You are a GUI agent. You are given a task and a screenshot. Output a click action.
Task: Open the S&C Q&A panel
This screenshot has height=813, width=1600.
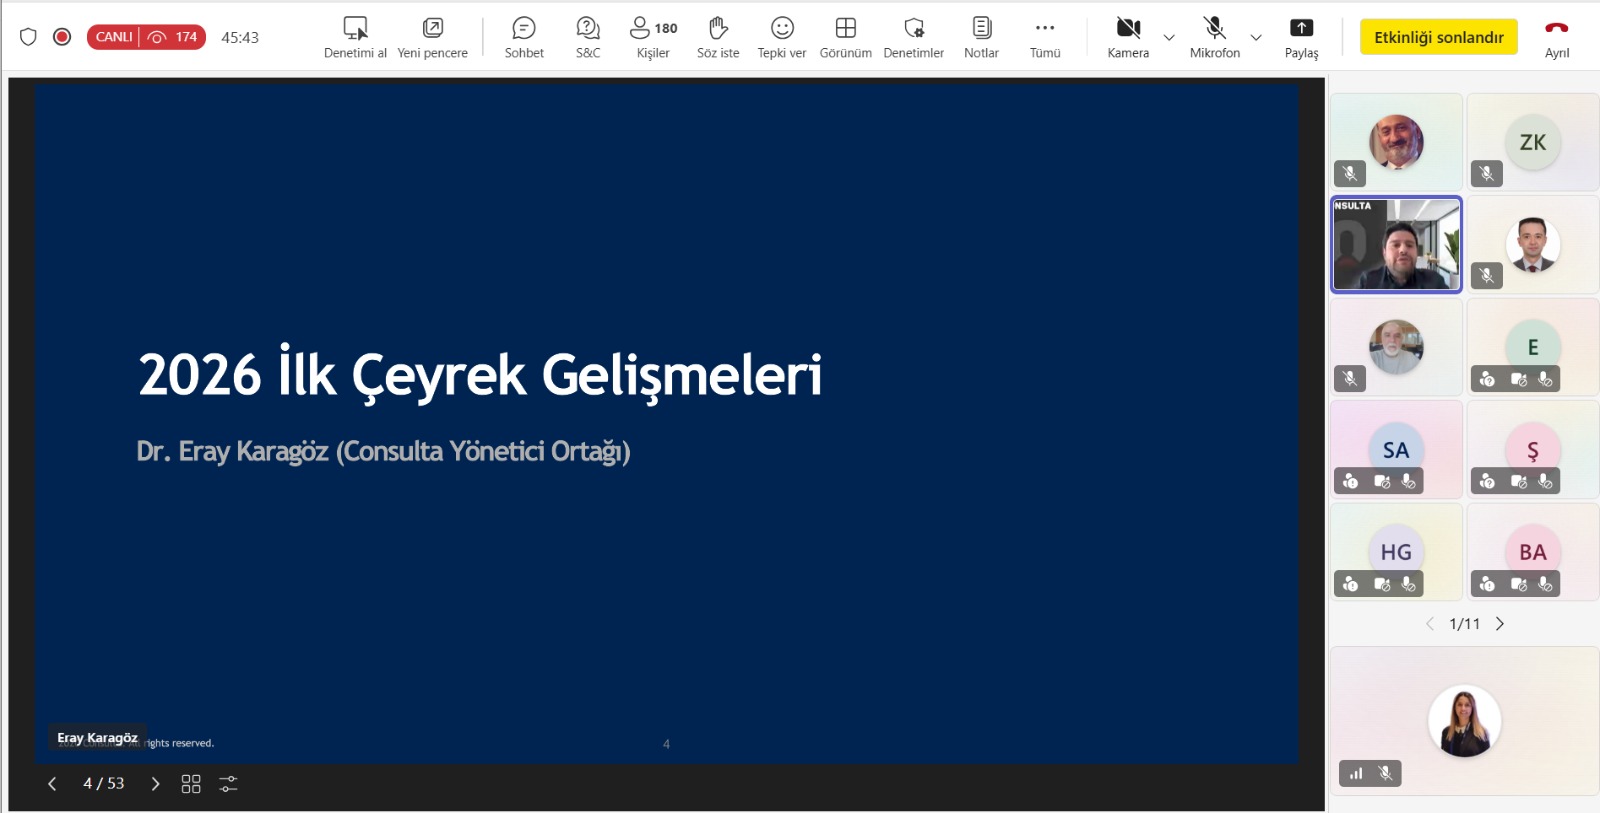pos(588,38)
